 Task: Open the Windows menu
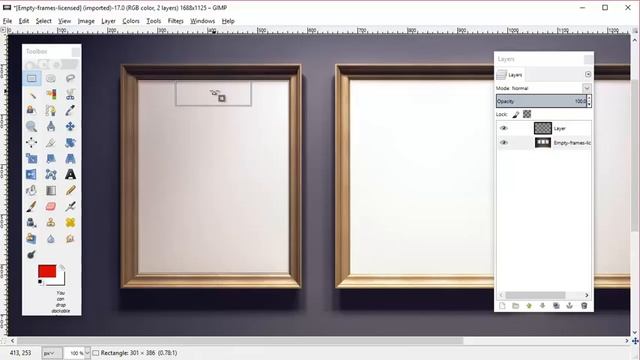click(x=202, y=21)
